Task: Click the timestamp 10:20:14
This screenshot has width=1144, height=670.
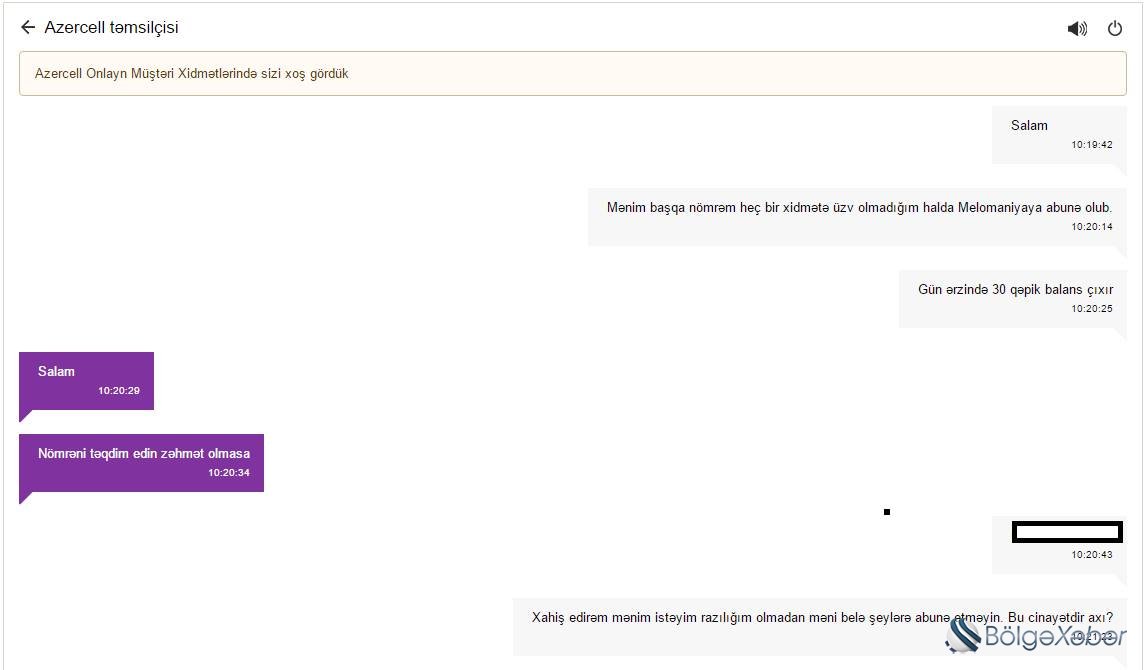Action: click(1091, 227)
